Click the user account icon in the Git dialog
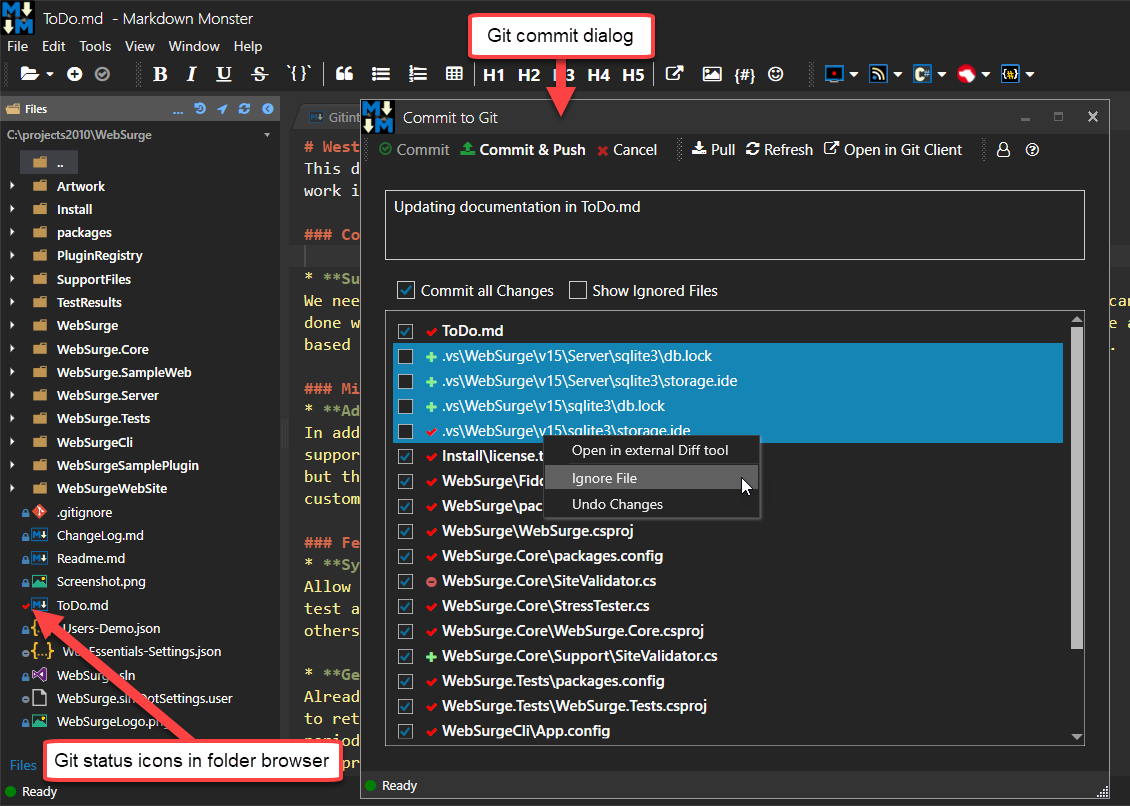Viewport: 1130px width, 806px height. [x=1003, y=150]
